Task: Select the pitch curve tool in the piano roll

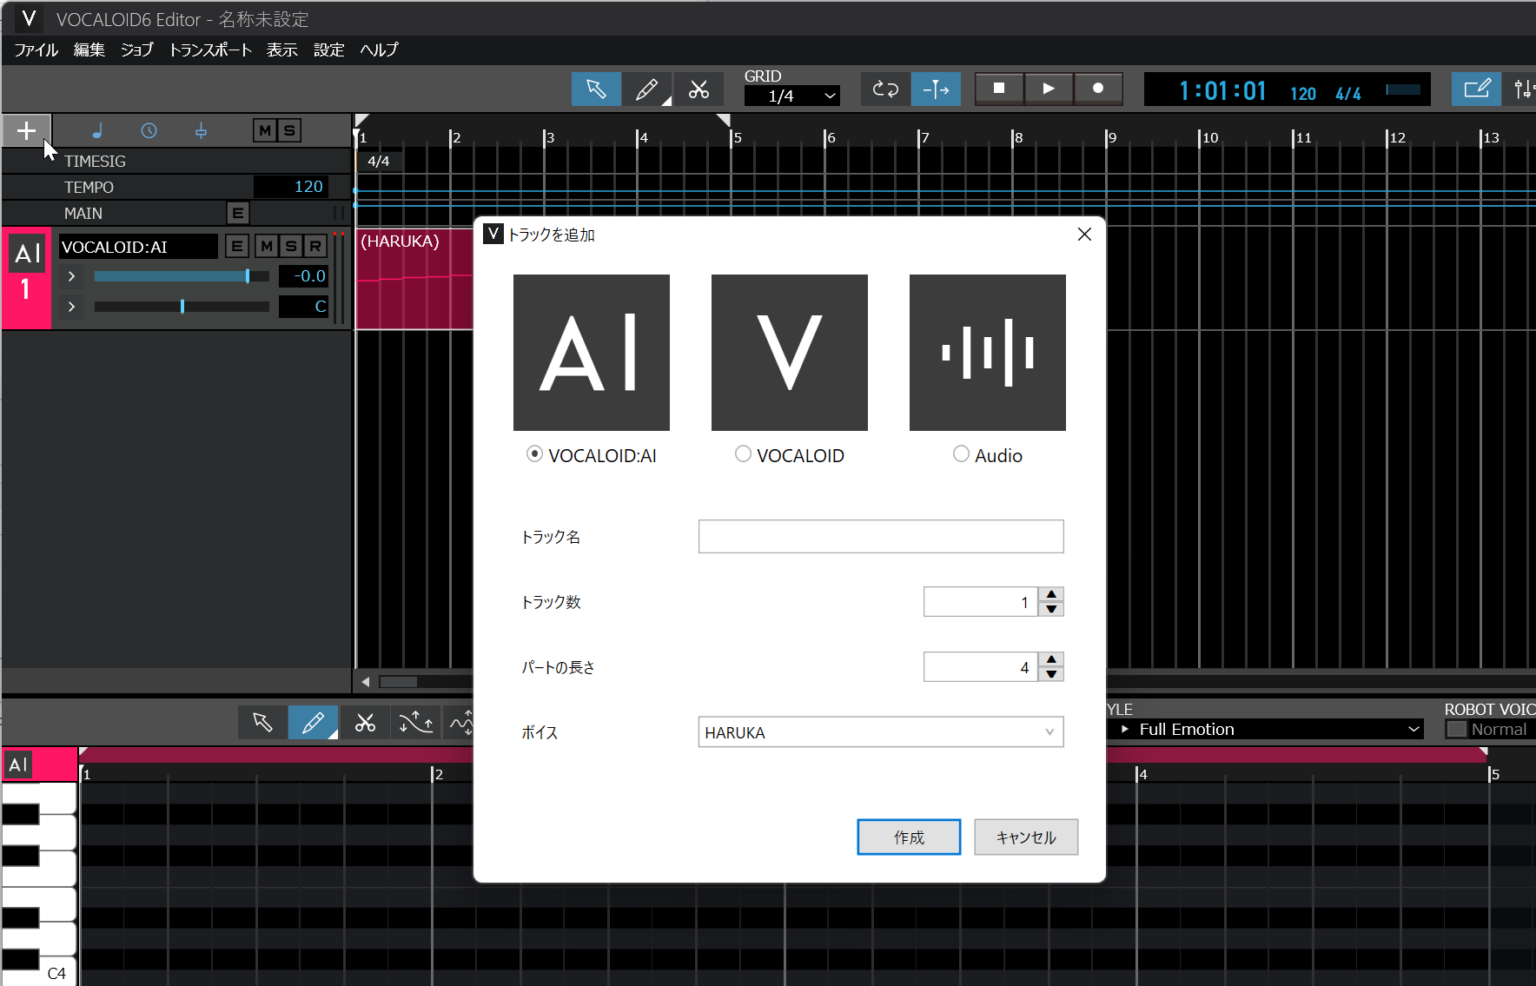Action: point(416,722)
